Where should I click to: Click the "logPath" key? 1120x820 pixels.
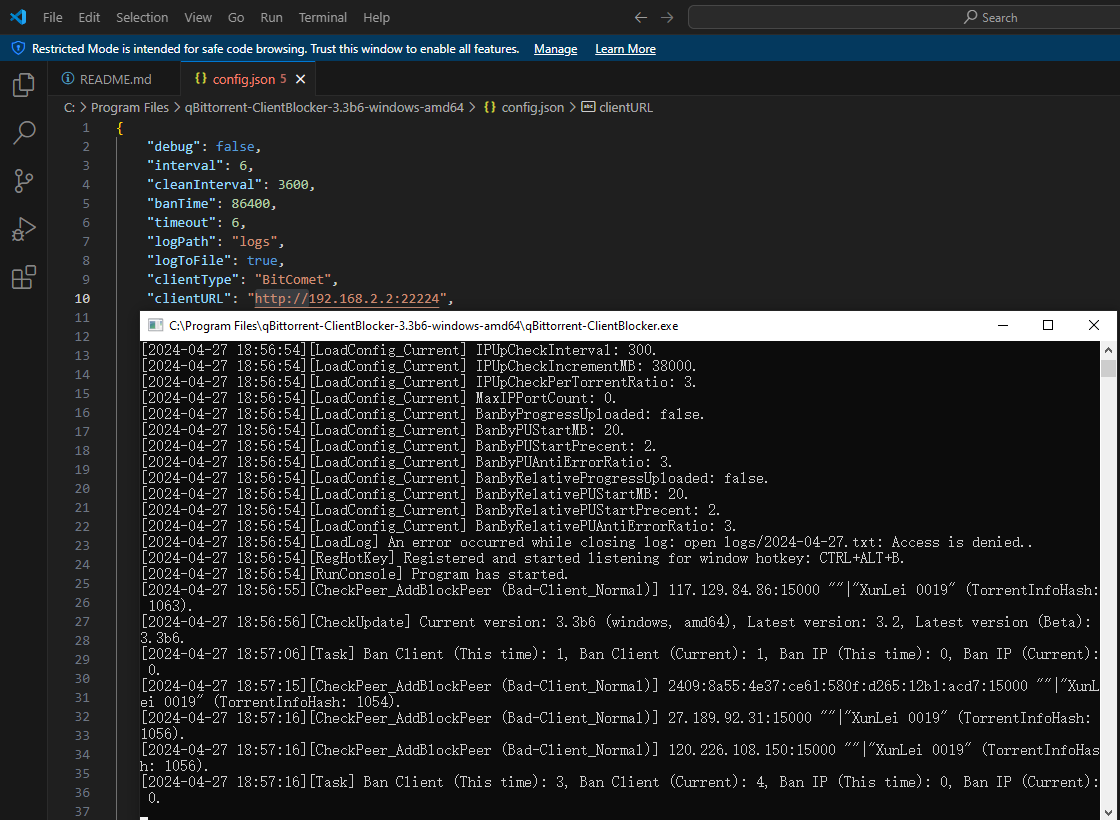coord(181,241)
